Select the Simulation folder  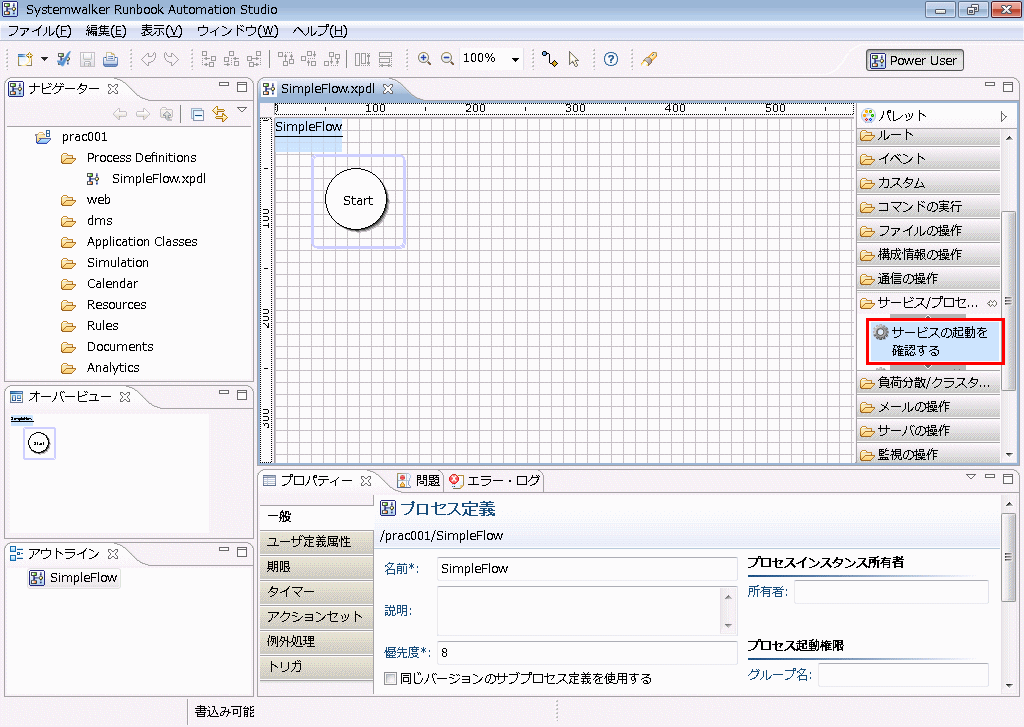click(118, 263)
